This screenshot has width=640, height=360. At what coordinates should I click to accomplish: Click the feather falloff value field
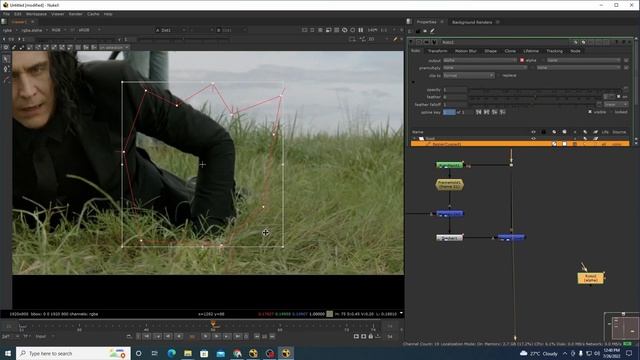(x=455, y=104)
